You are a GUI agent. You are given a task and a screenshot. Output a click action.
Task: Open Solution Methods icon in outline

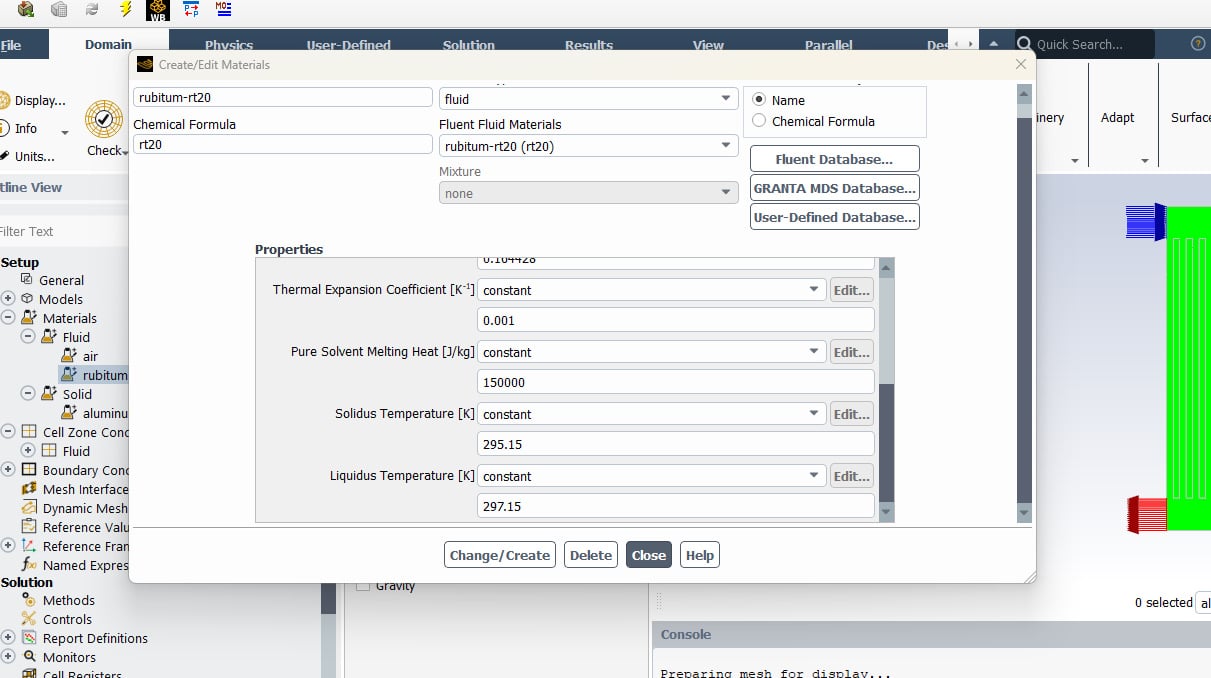point(29,600)
